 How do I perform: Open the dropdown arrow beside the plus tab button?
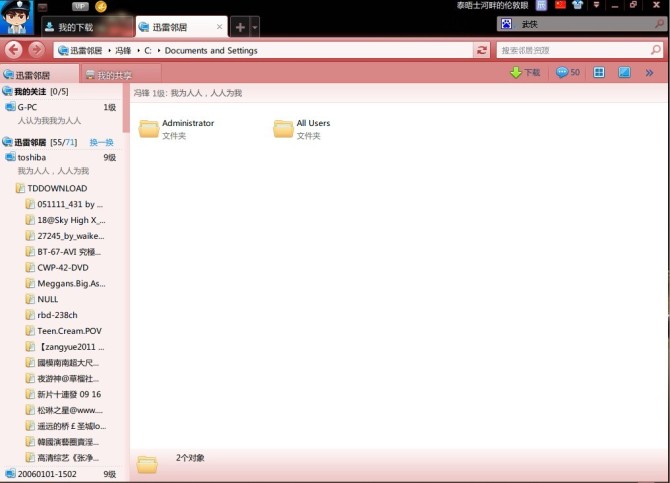255,27
